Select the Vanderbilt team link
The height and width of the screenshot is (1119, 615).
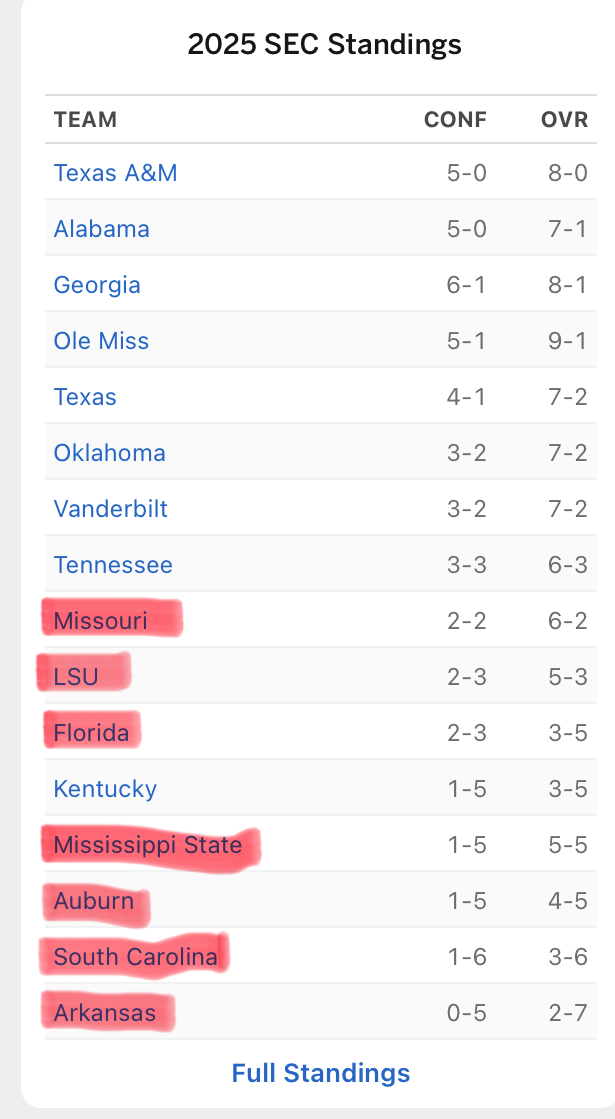click(110, 509)
